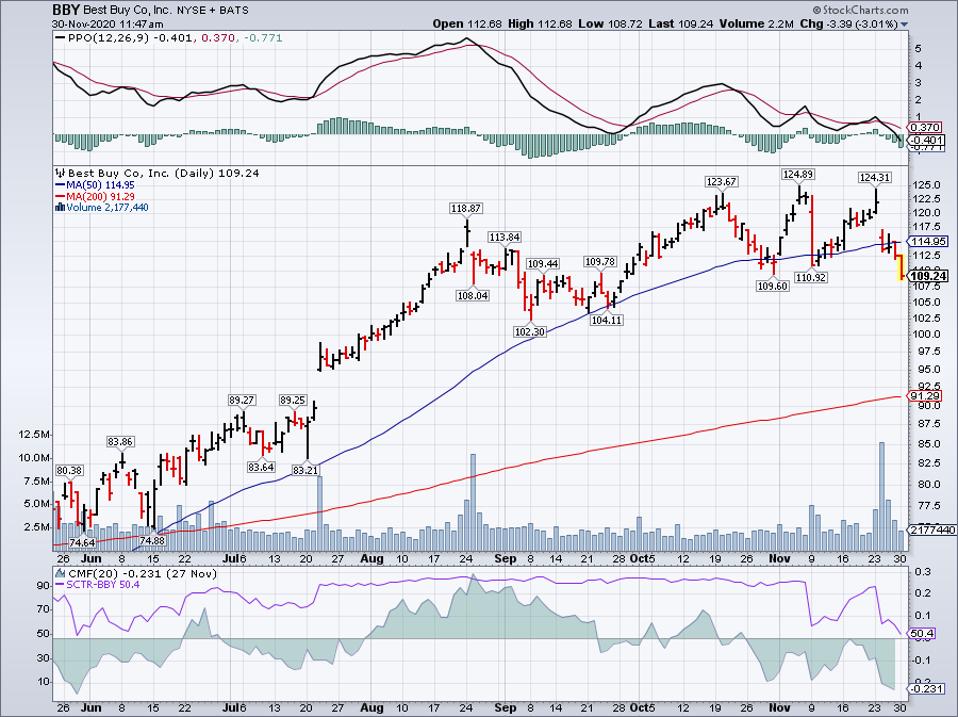Image resolution: width=958 pixels, height=717 pixels.
Task: Click the 80.38 price label
Action: click(x=69, y=471)
